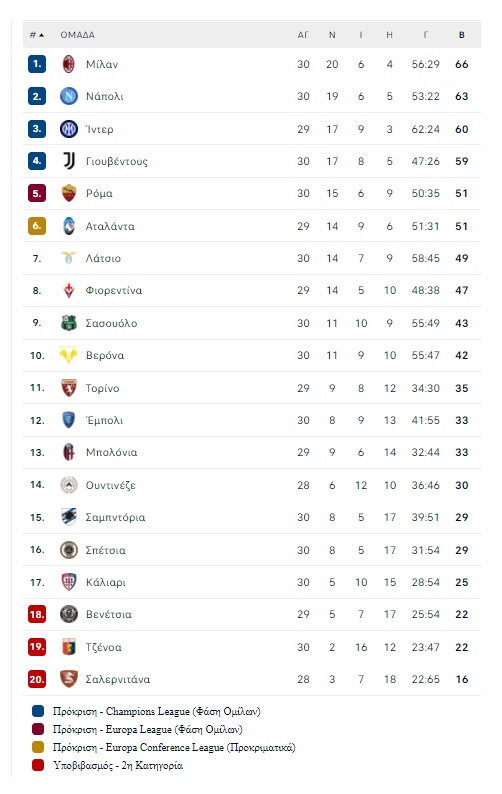The height and width of the screenshot is (794, 502).
Task: Click the Βερόνα team name
Action: point(105,355)
